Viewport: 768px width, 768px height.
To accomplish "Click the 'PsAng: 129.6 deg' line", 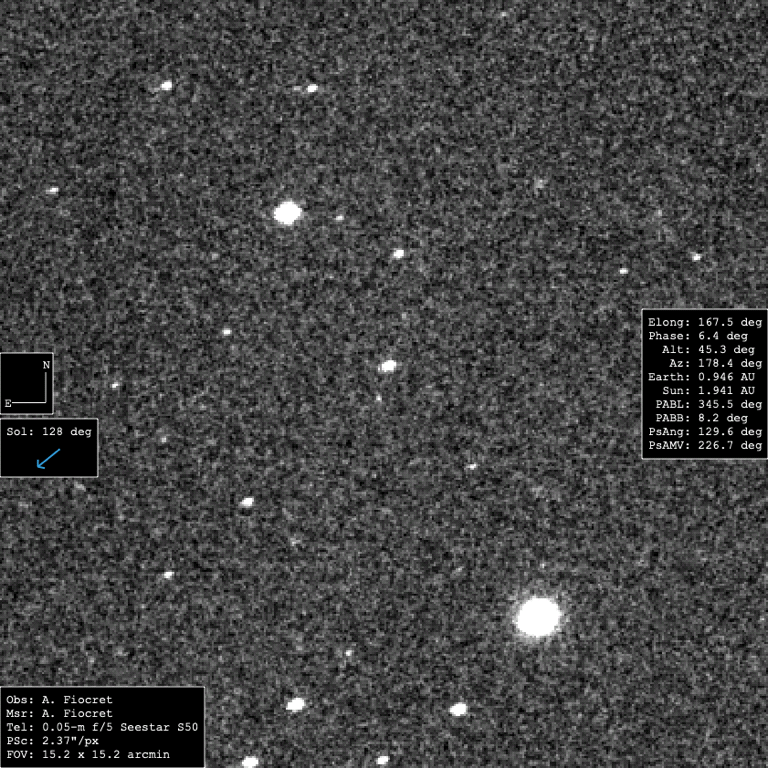I will point(705,432).
